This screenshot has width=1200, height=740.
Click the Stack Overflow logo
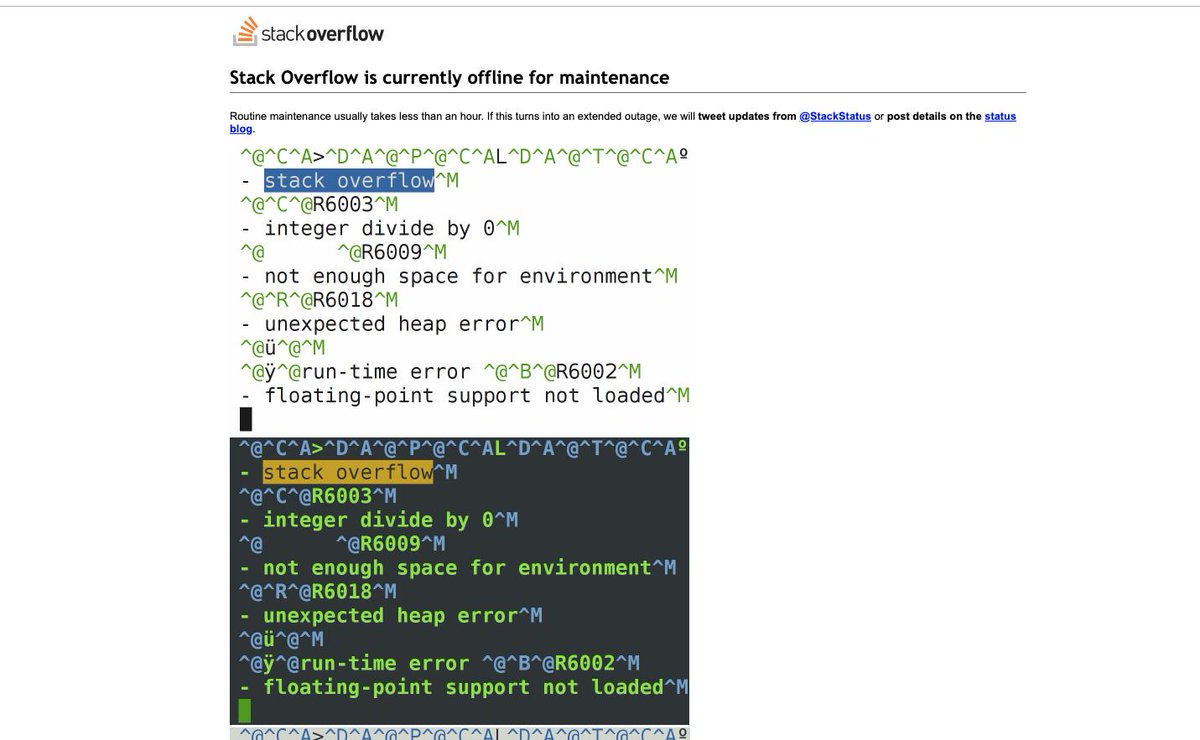tap(308, 32)
